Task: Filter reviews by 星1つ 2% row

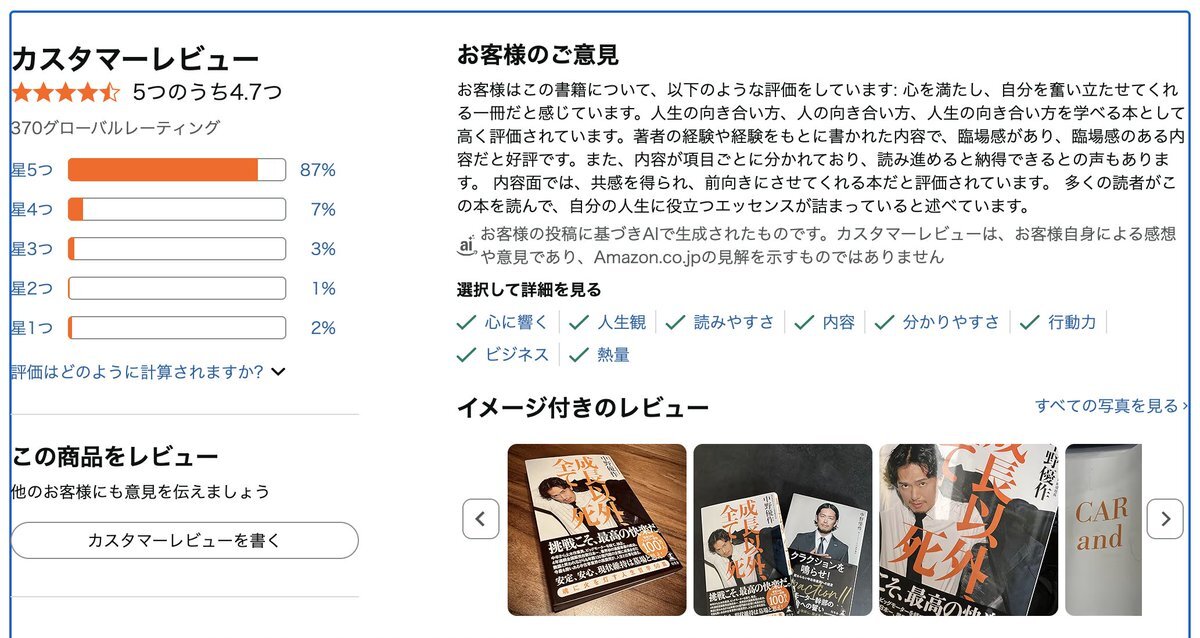Action: (x=173, y=328)
